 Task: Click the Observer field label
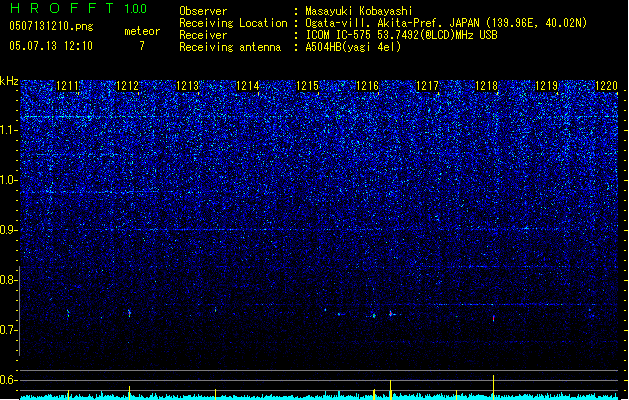(203, 11)
